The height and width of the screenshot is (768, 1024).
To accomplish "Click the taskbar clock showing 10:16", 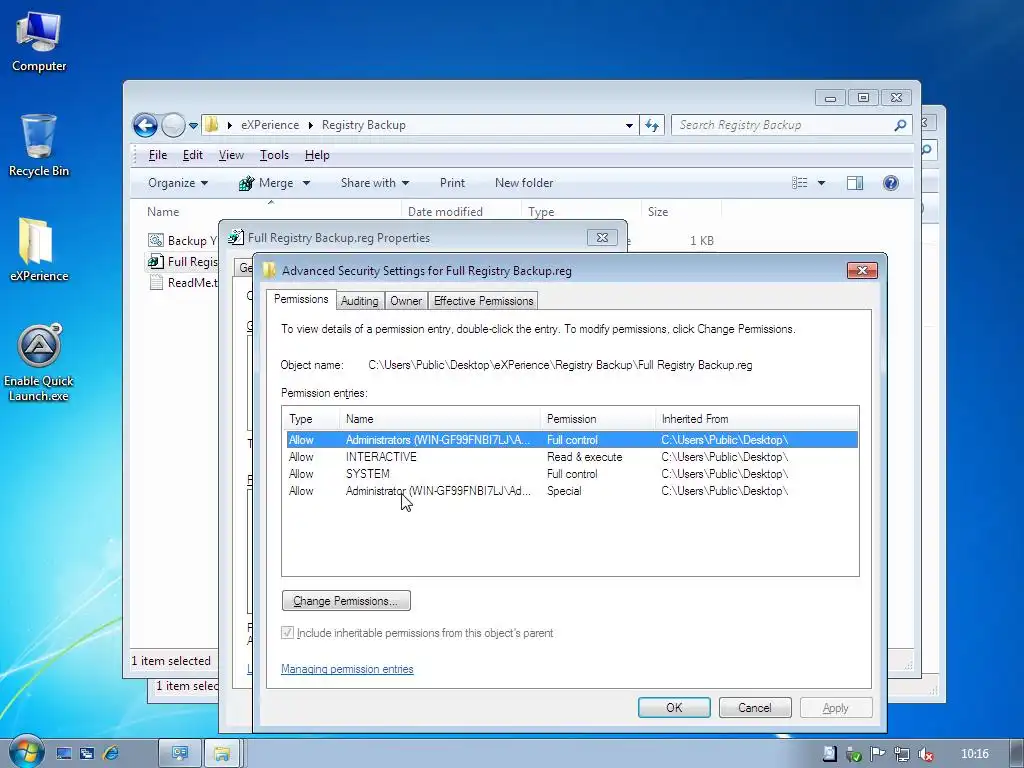I will (x=974, y=754).
